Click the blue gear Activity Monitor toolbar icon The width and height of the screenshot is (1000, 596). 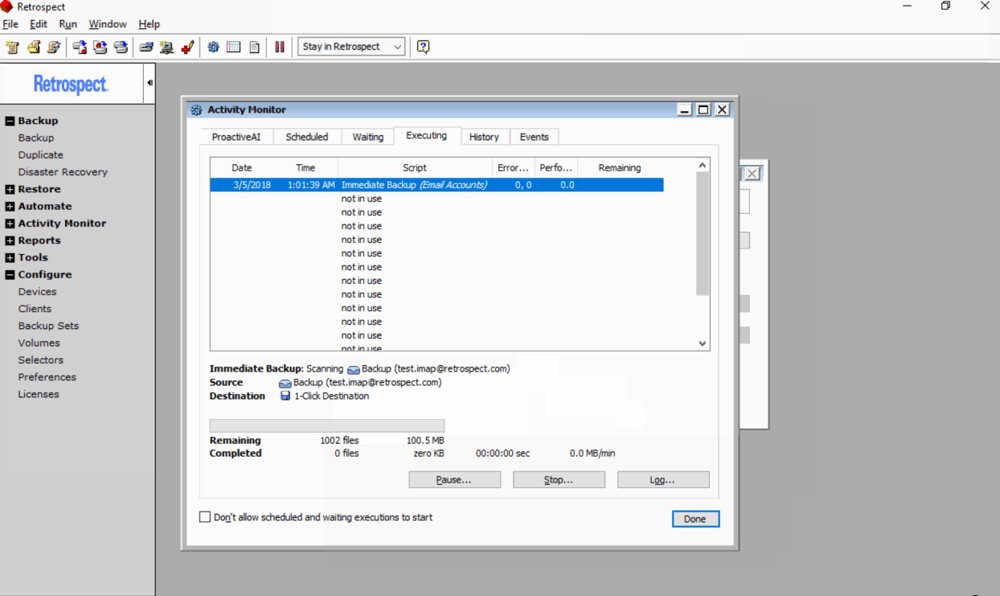coord(214,47)
